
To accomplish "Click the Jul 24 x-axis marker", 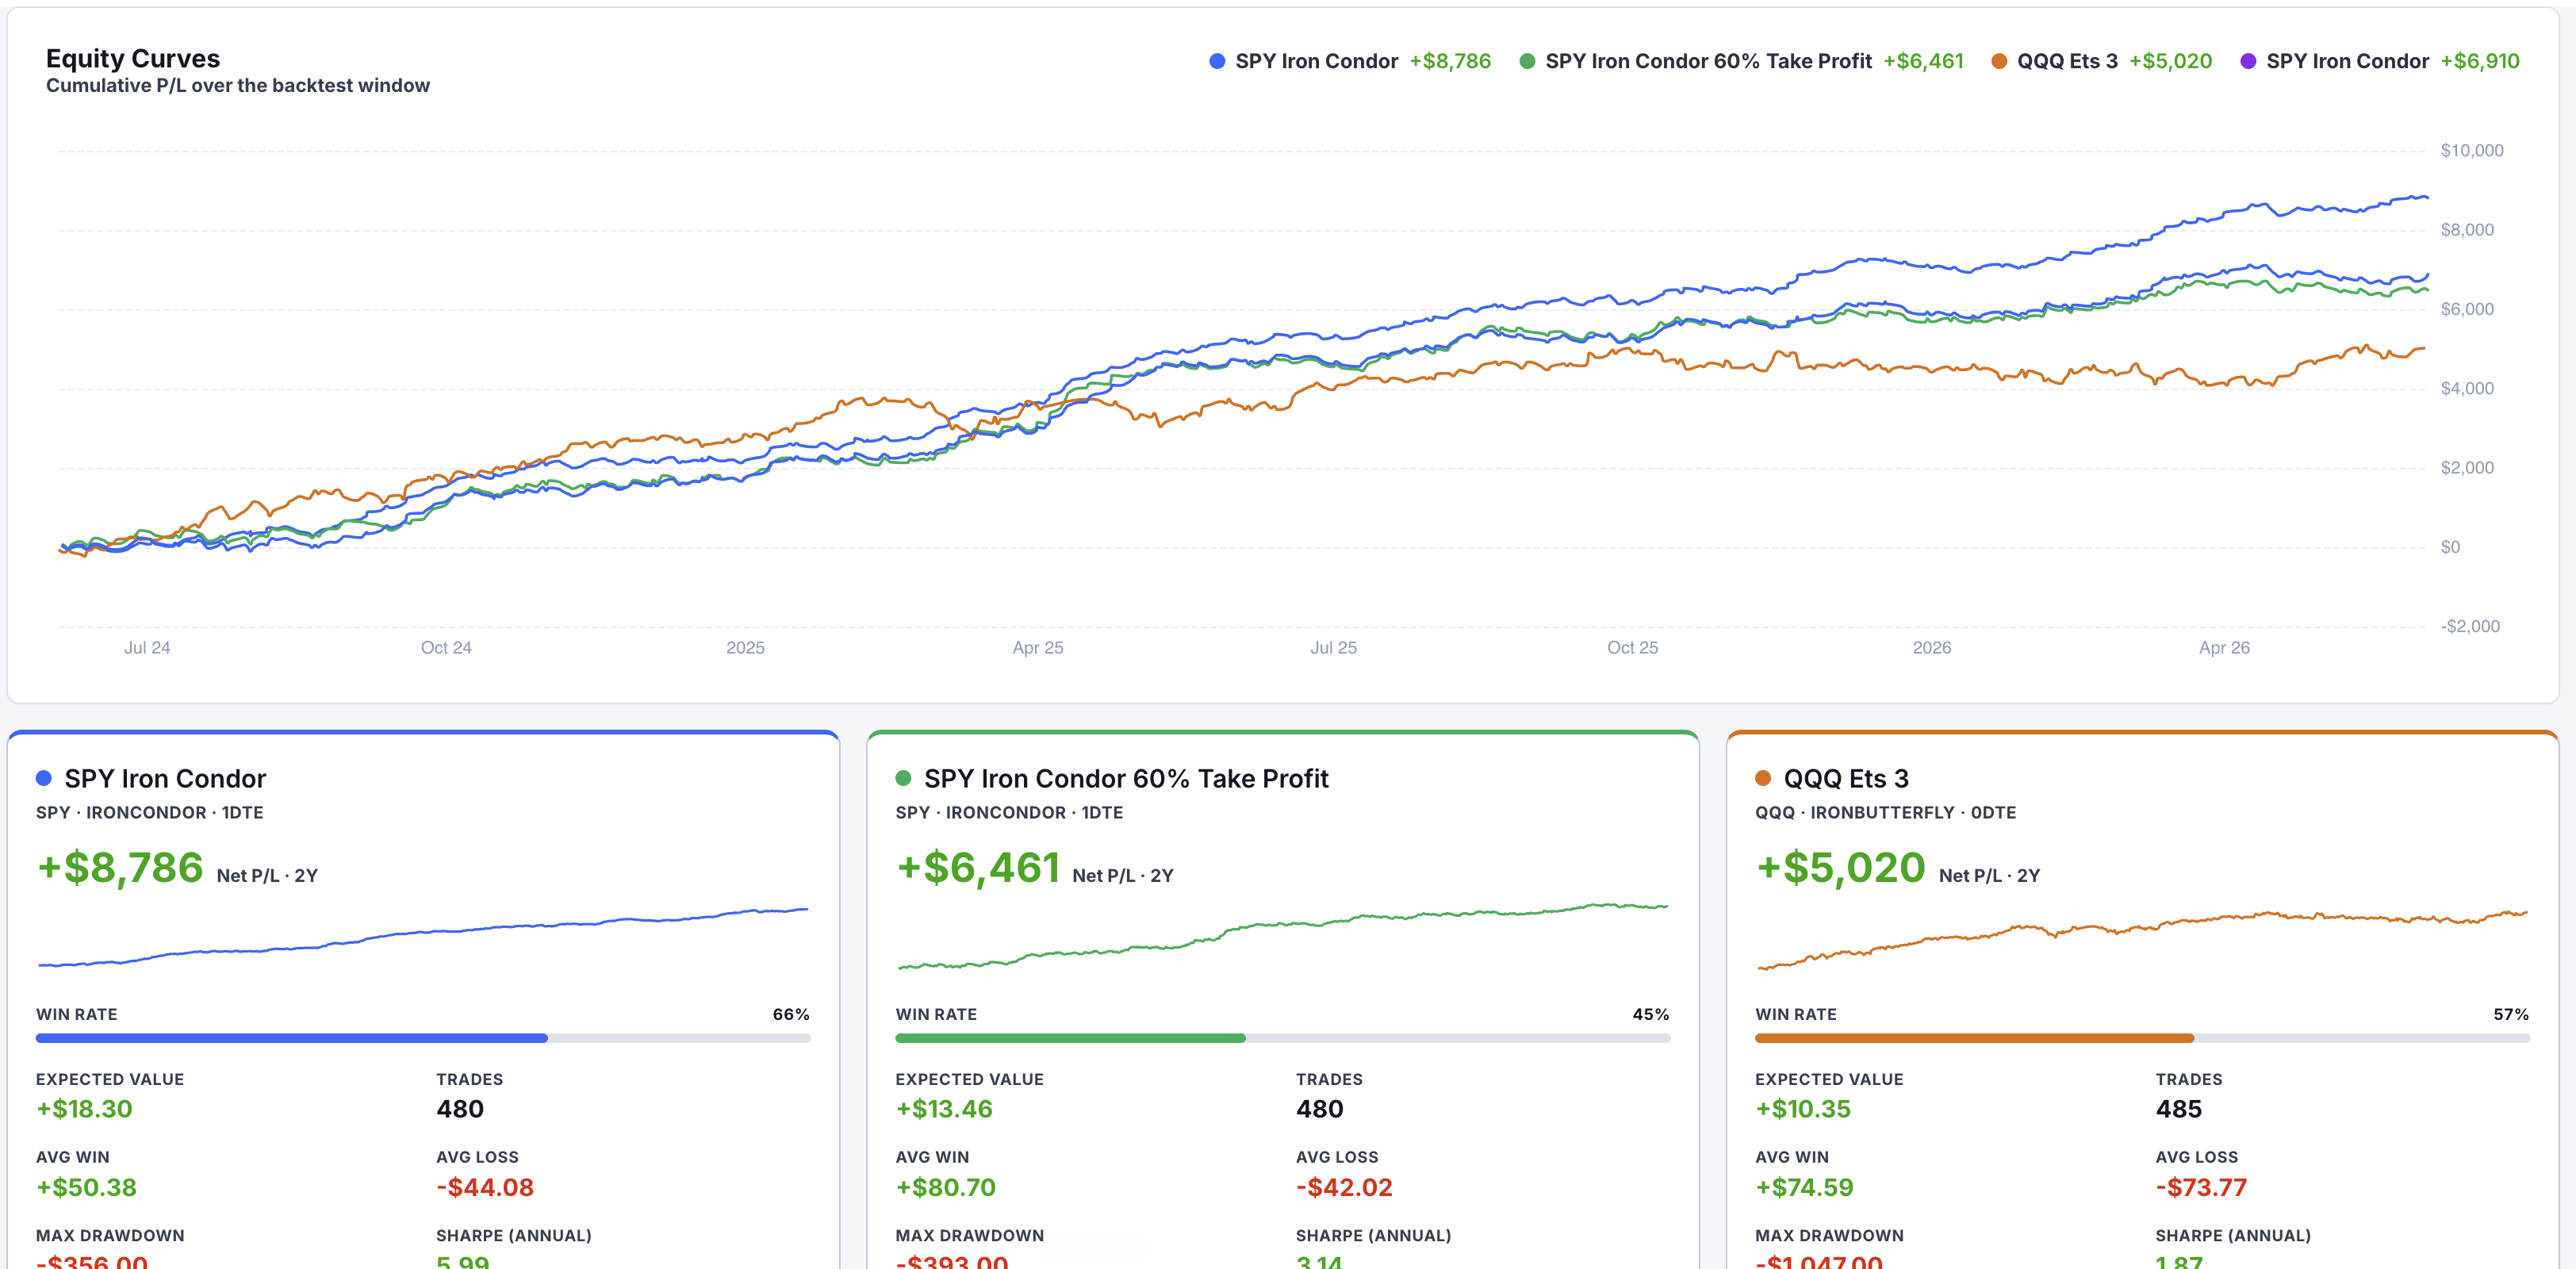I will point(147,648).
